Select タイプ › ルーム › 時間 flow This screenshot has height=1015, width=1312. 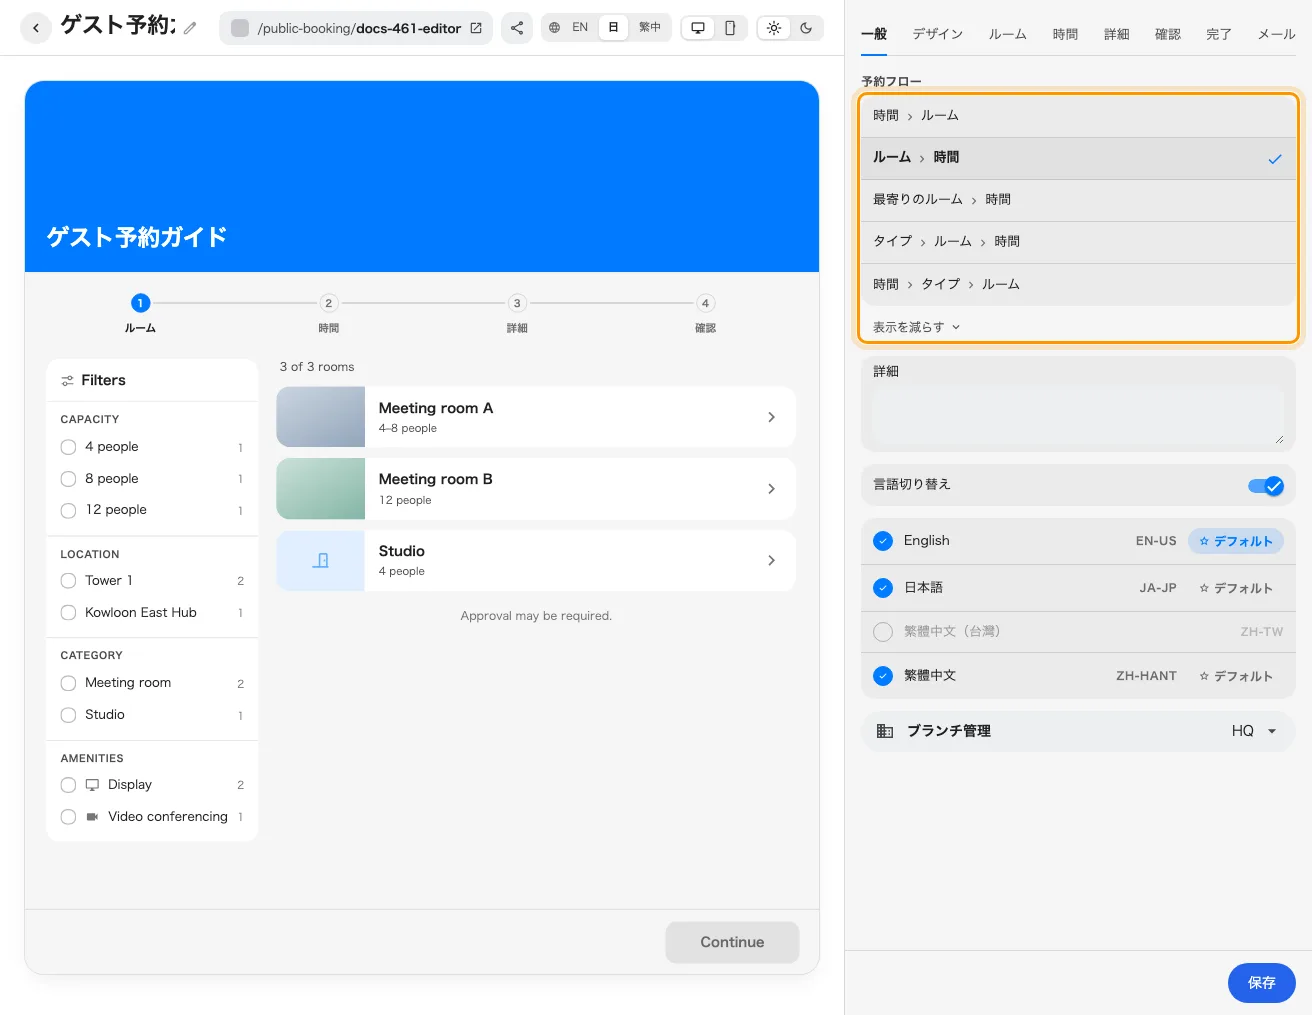coord(1078,242)
